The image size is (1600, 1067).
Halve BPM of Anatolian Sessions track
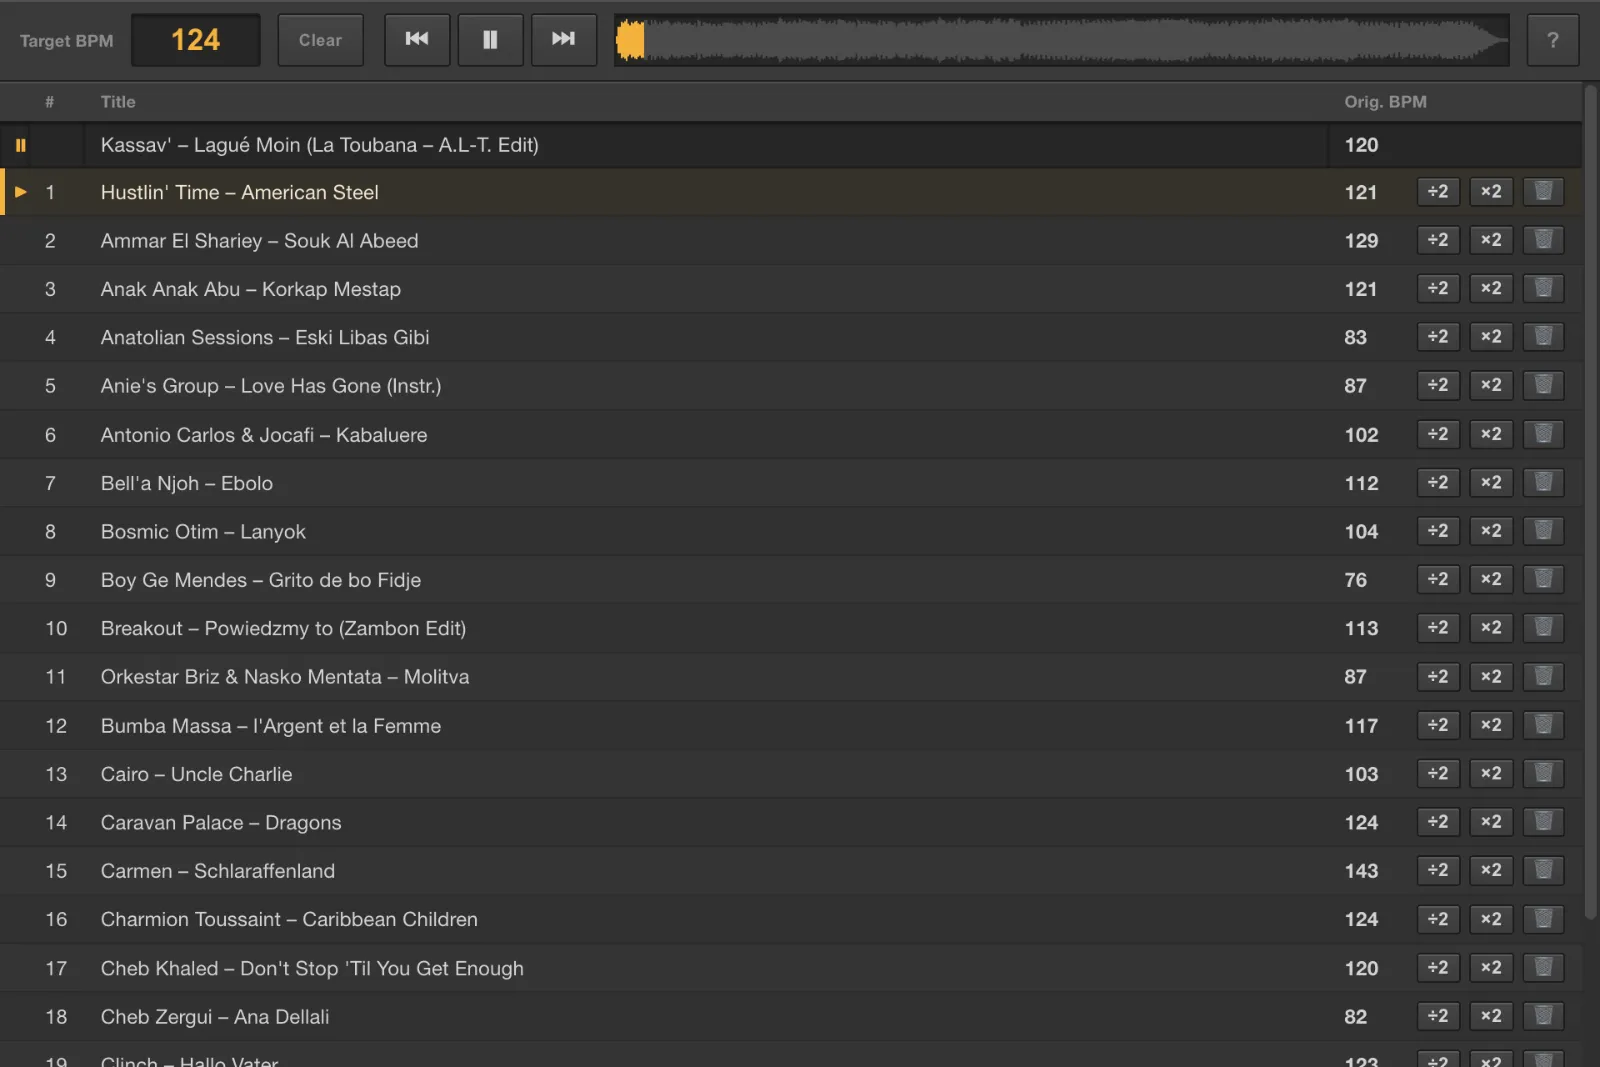[x=1438, y=337]
